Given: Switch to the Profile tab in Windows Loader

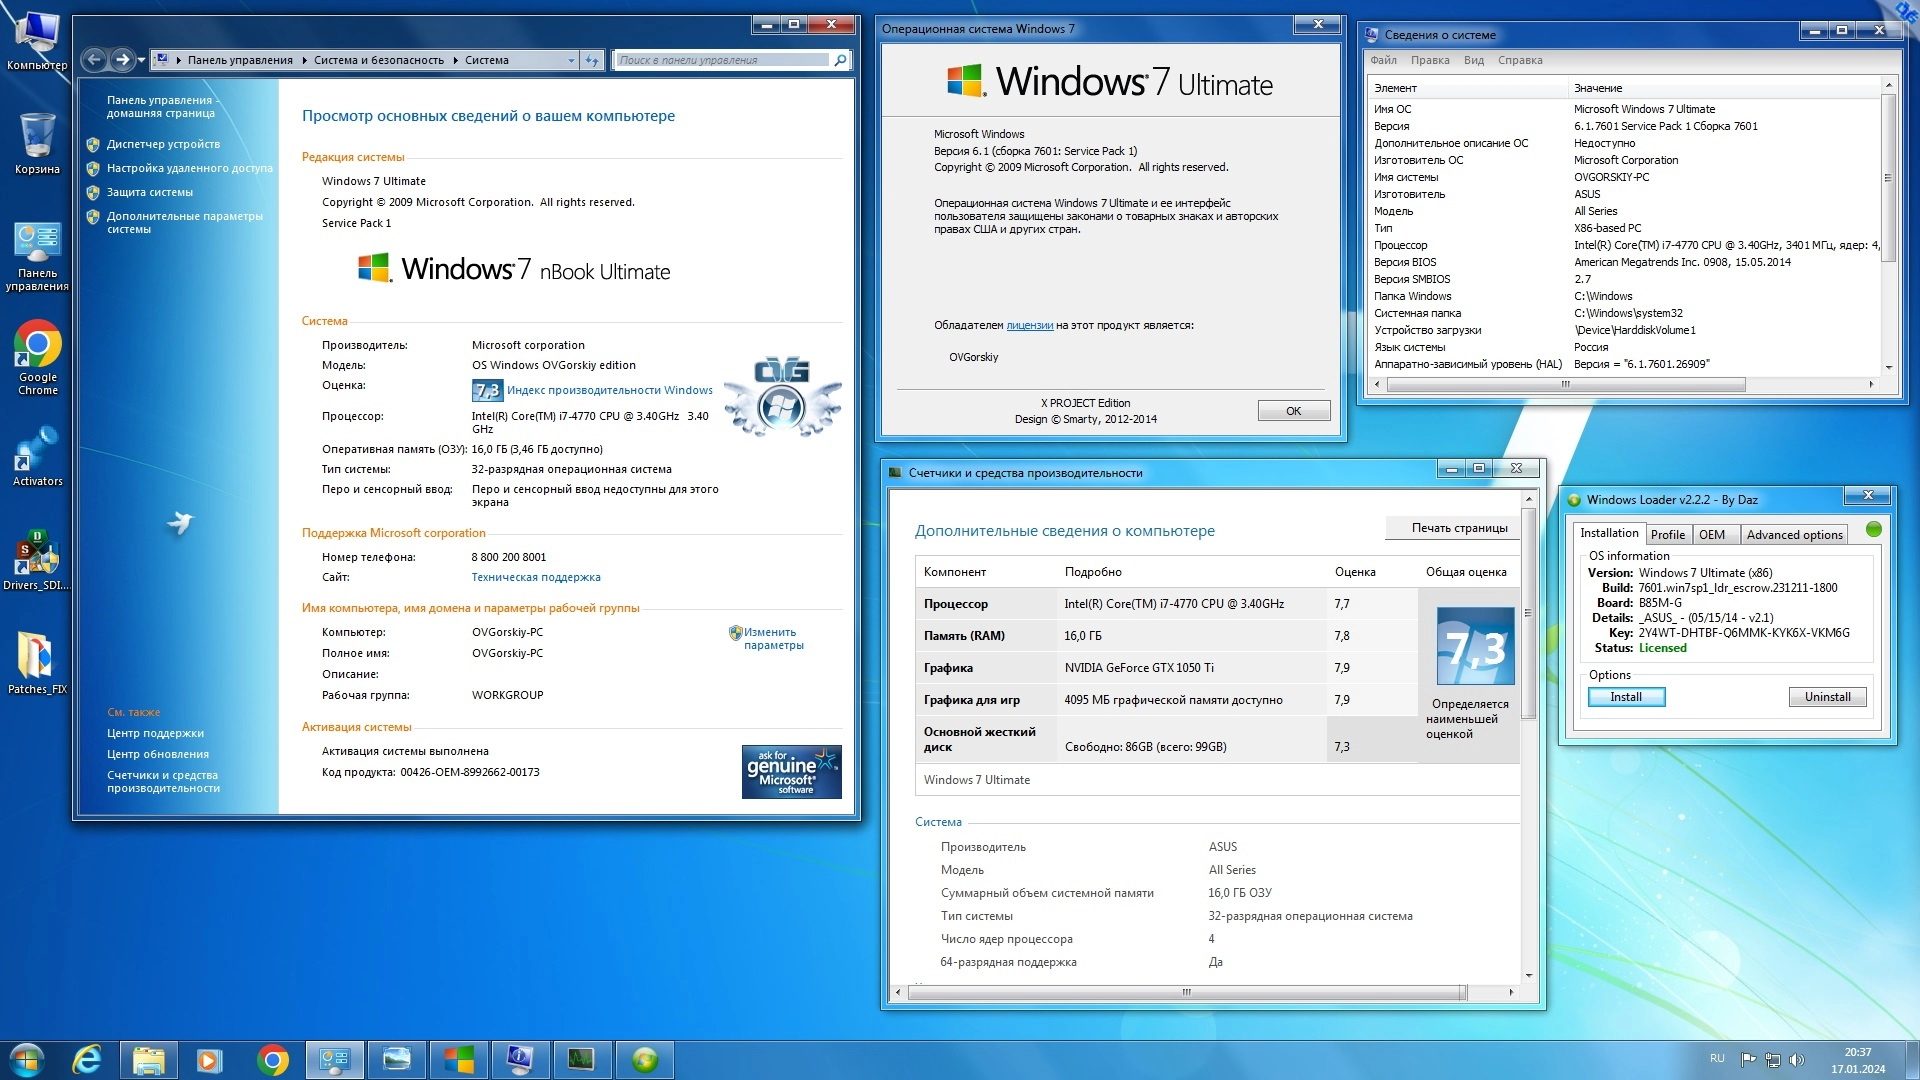Looking at the screenshot, I should pos(1668,534).
